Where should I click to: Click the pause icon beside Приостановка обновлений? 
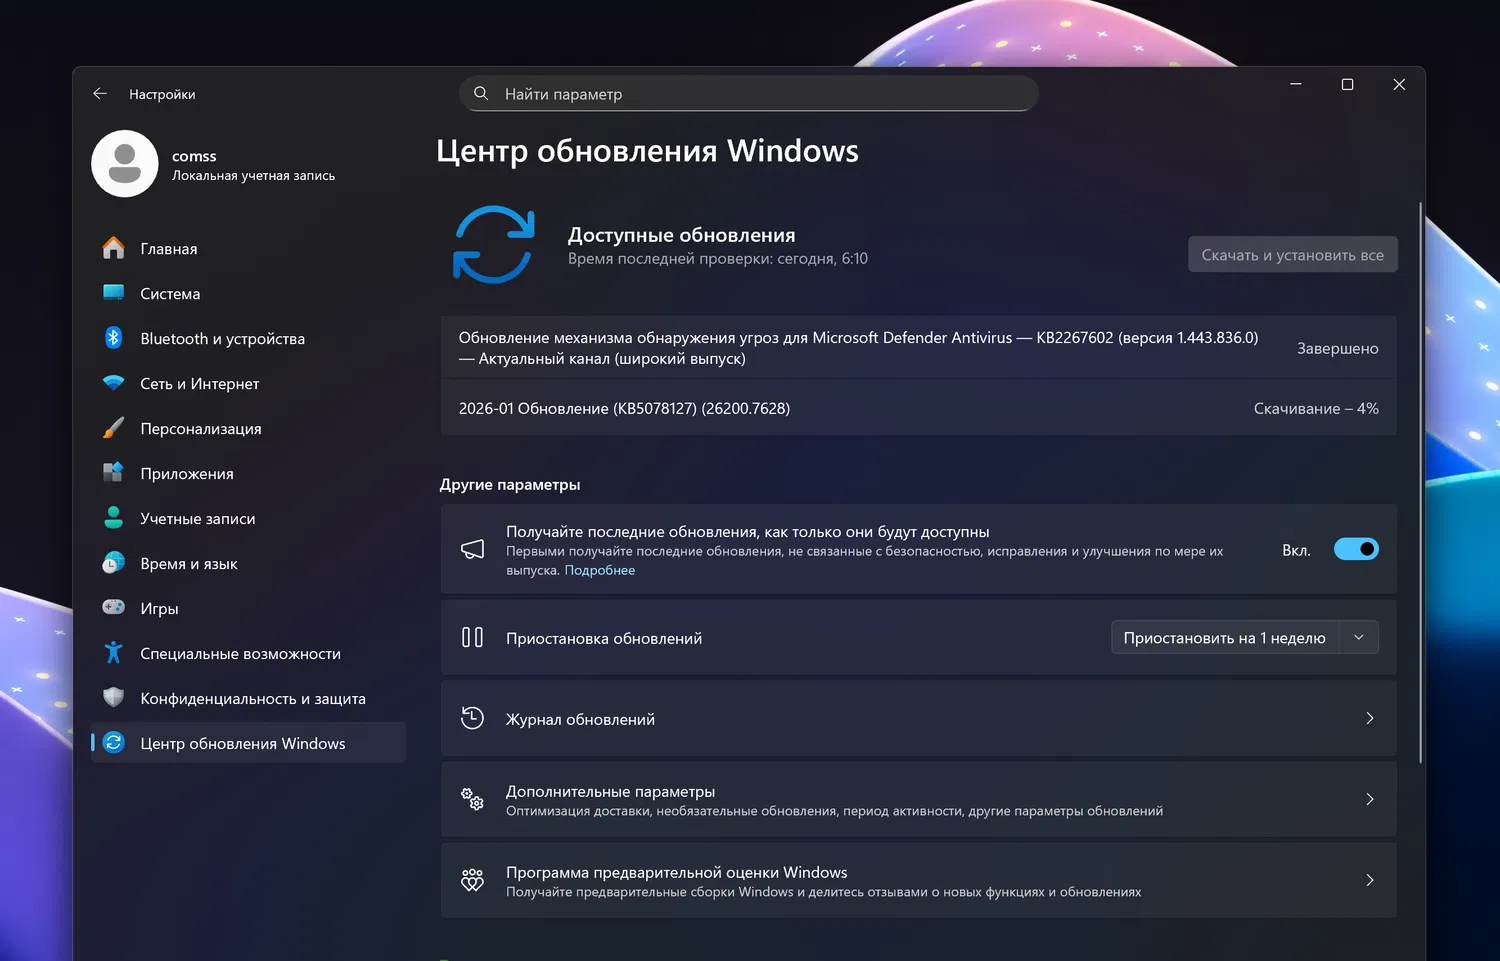click(472, 637)
